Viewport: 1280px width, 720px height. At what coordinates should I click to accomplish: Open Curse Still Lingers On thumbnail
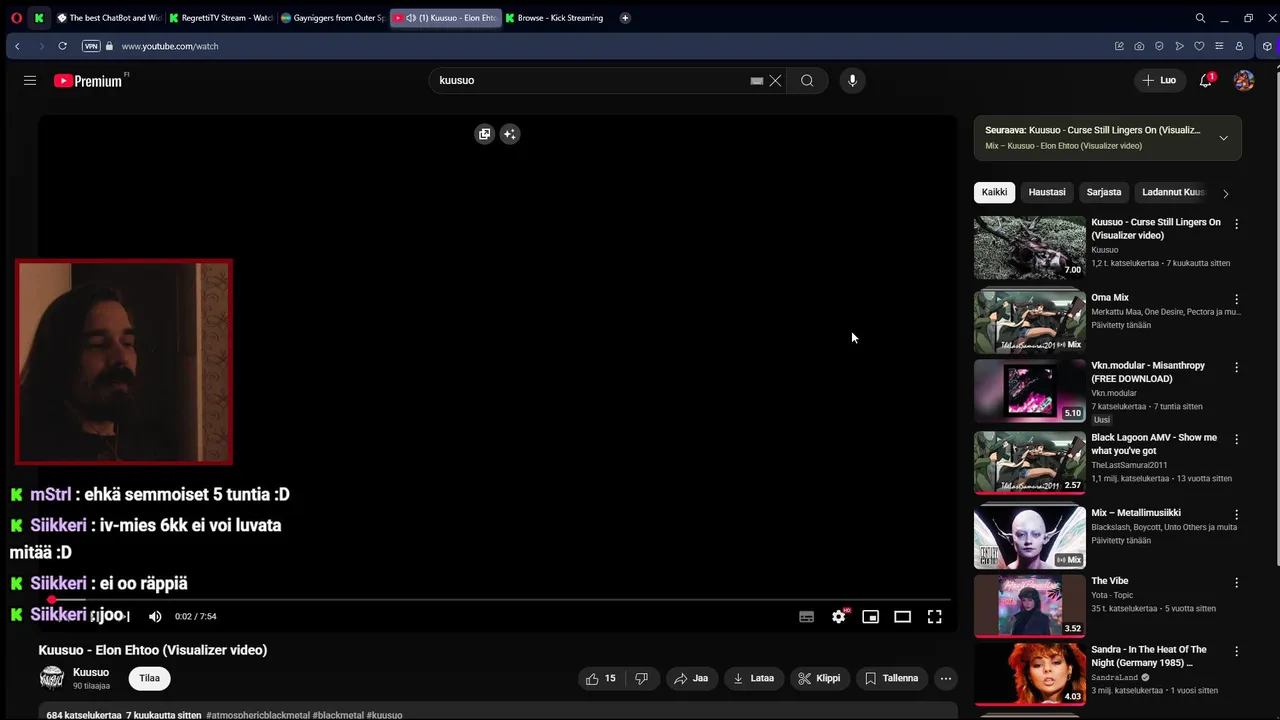[x=1030, y=247]
